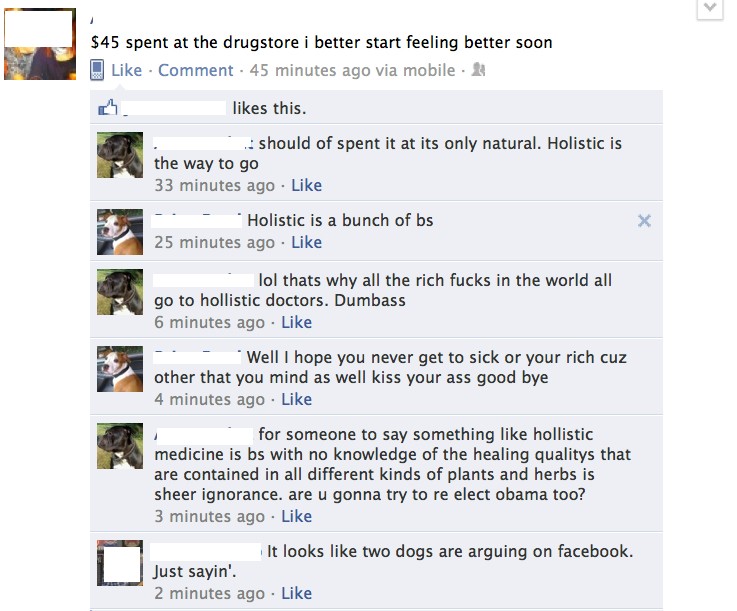Open brown-white dog avatar on 'Well I hope' comment

[120, 369]
